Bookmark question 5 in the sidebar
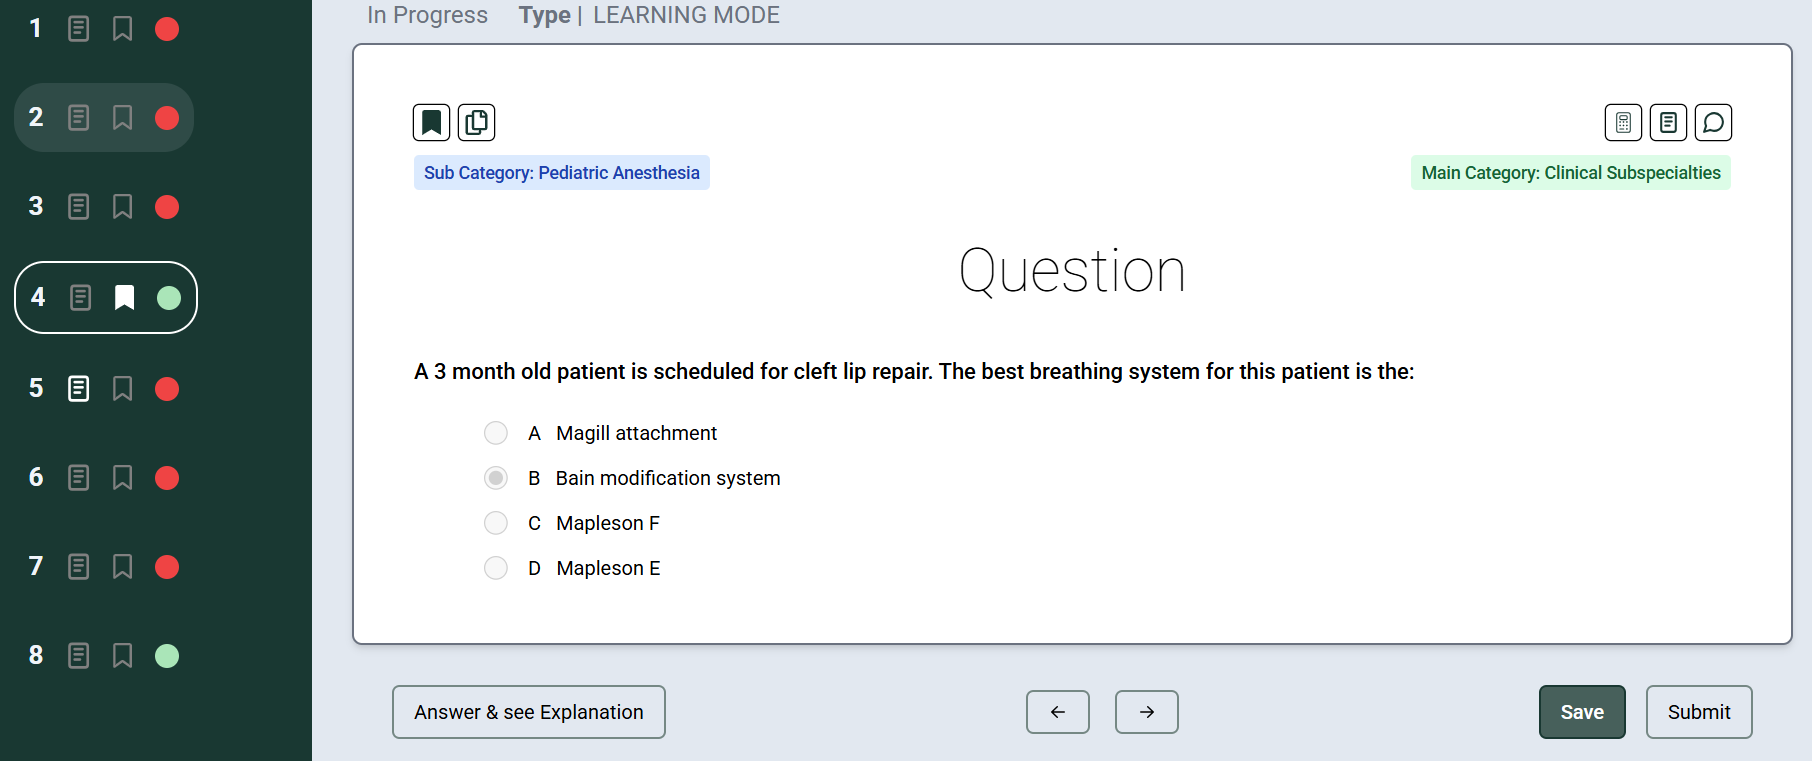 coord(122,389)
